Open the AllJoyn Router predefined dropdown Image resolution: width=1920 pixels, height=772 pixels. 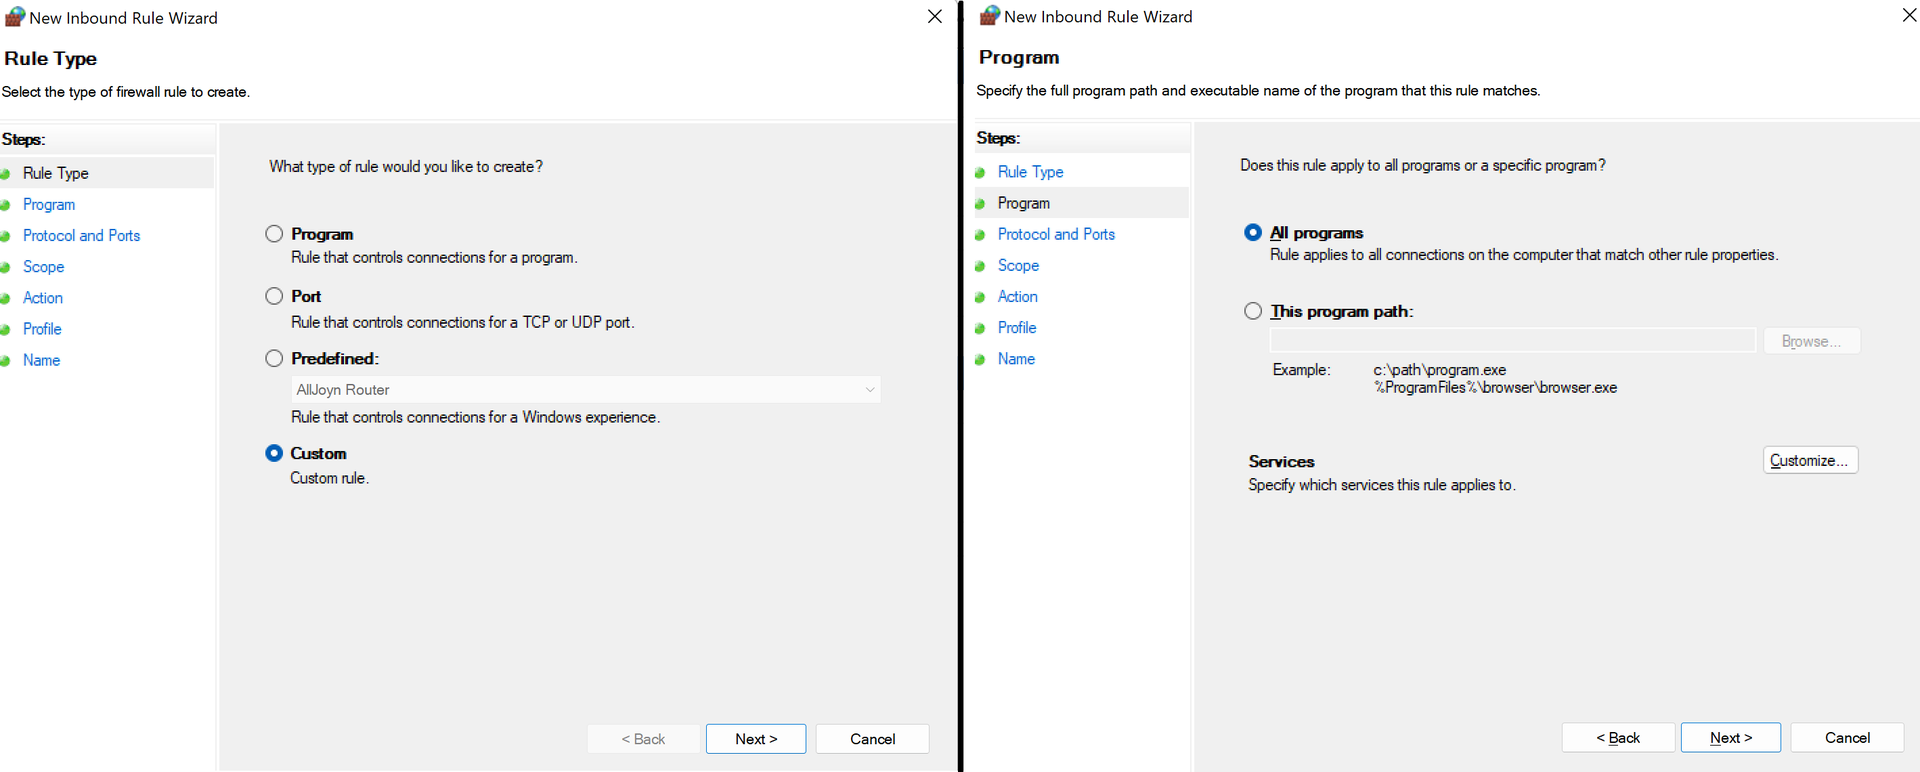coord(585,390)
